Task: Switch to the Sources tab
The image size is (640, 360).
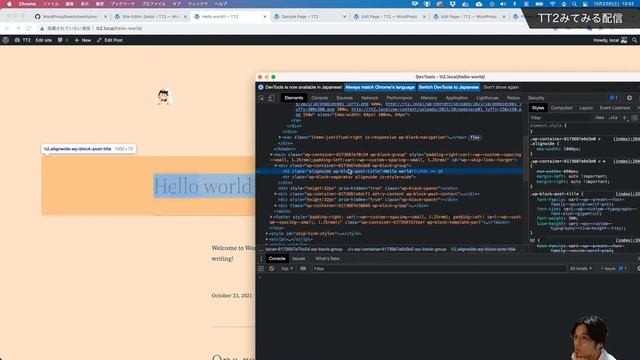Action: pyautogui.click(x=344, y=98)
